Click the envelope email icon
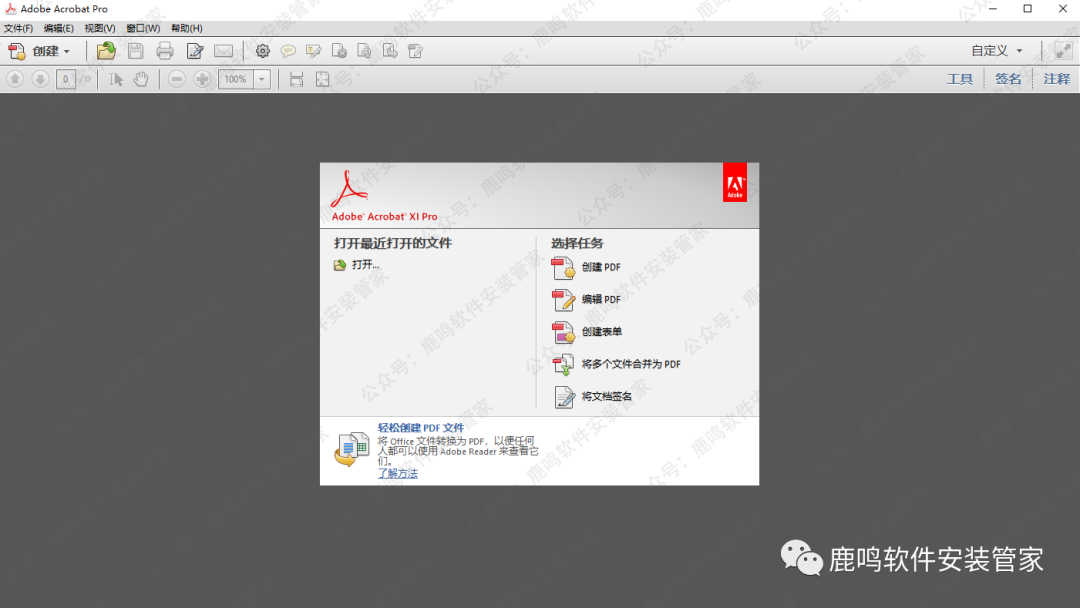 click(x=223, y=51)
